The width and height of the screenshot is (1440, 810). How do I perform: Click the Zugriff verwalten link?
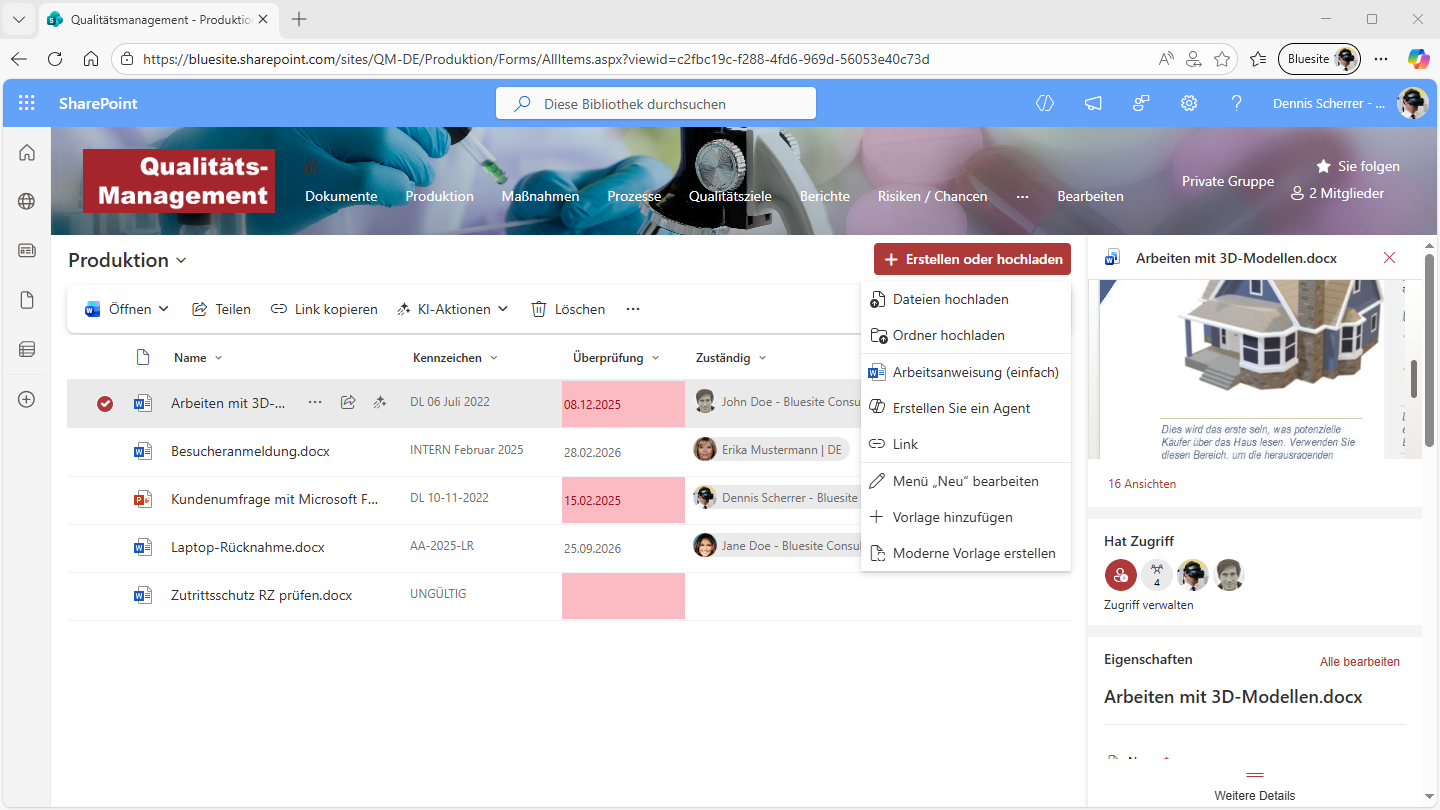click(x=1148, y=605)
